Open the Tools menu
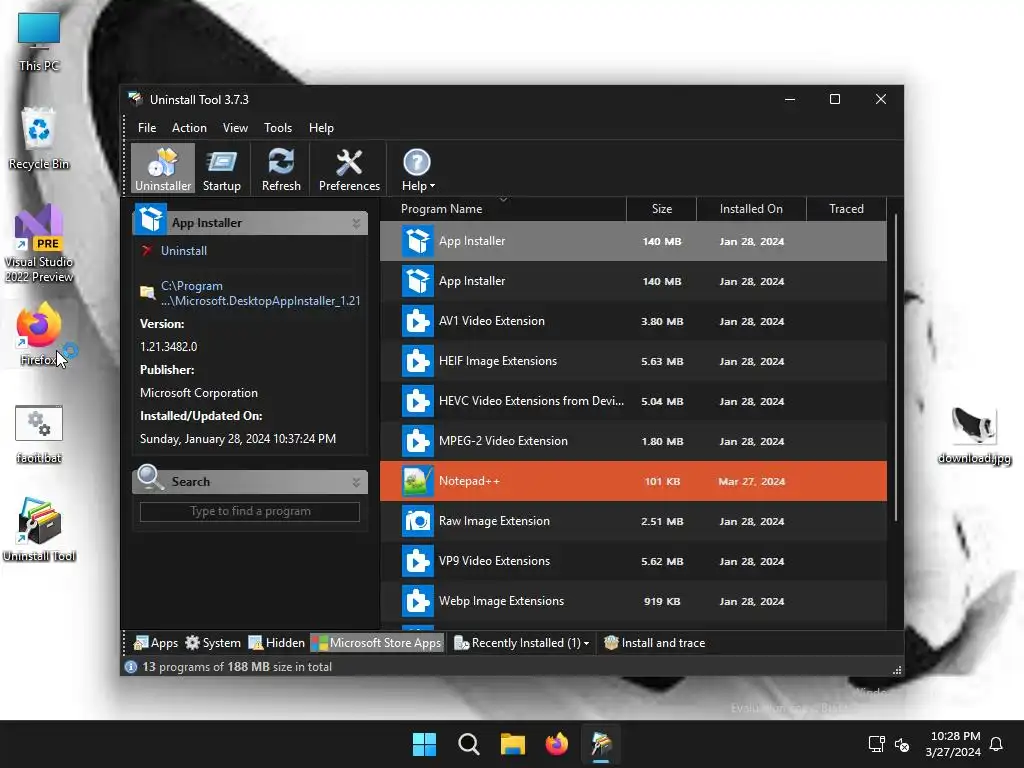Screen dimensions: 1024x768 click(x=278, y=128)
